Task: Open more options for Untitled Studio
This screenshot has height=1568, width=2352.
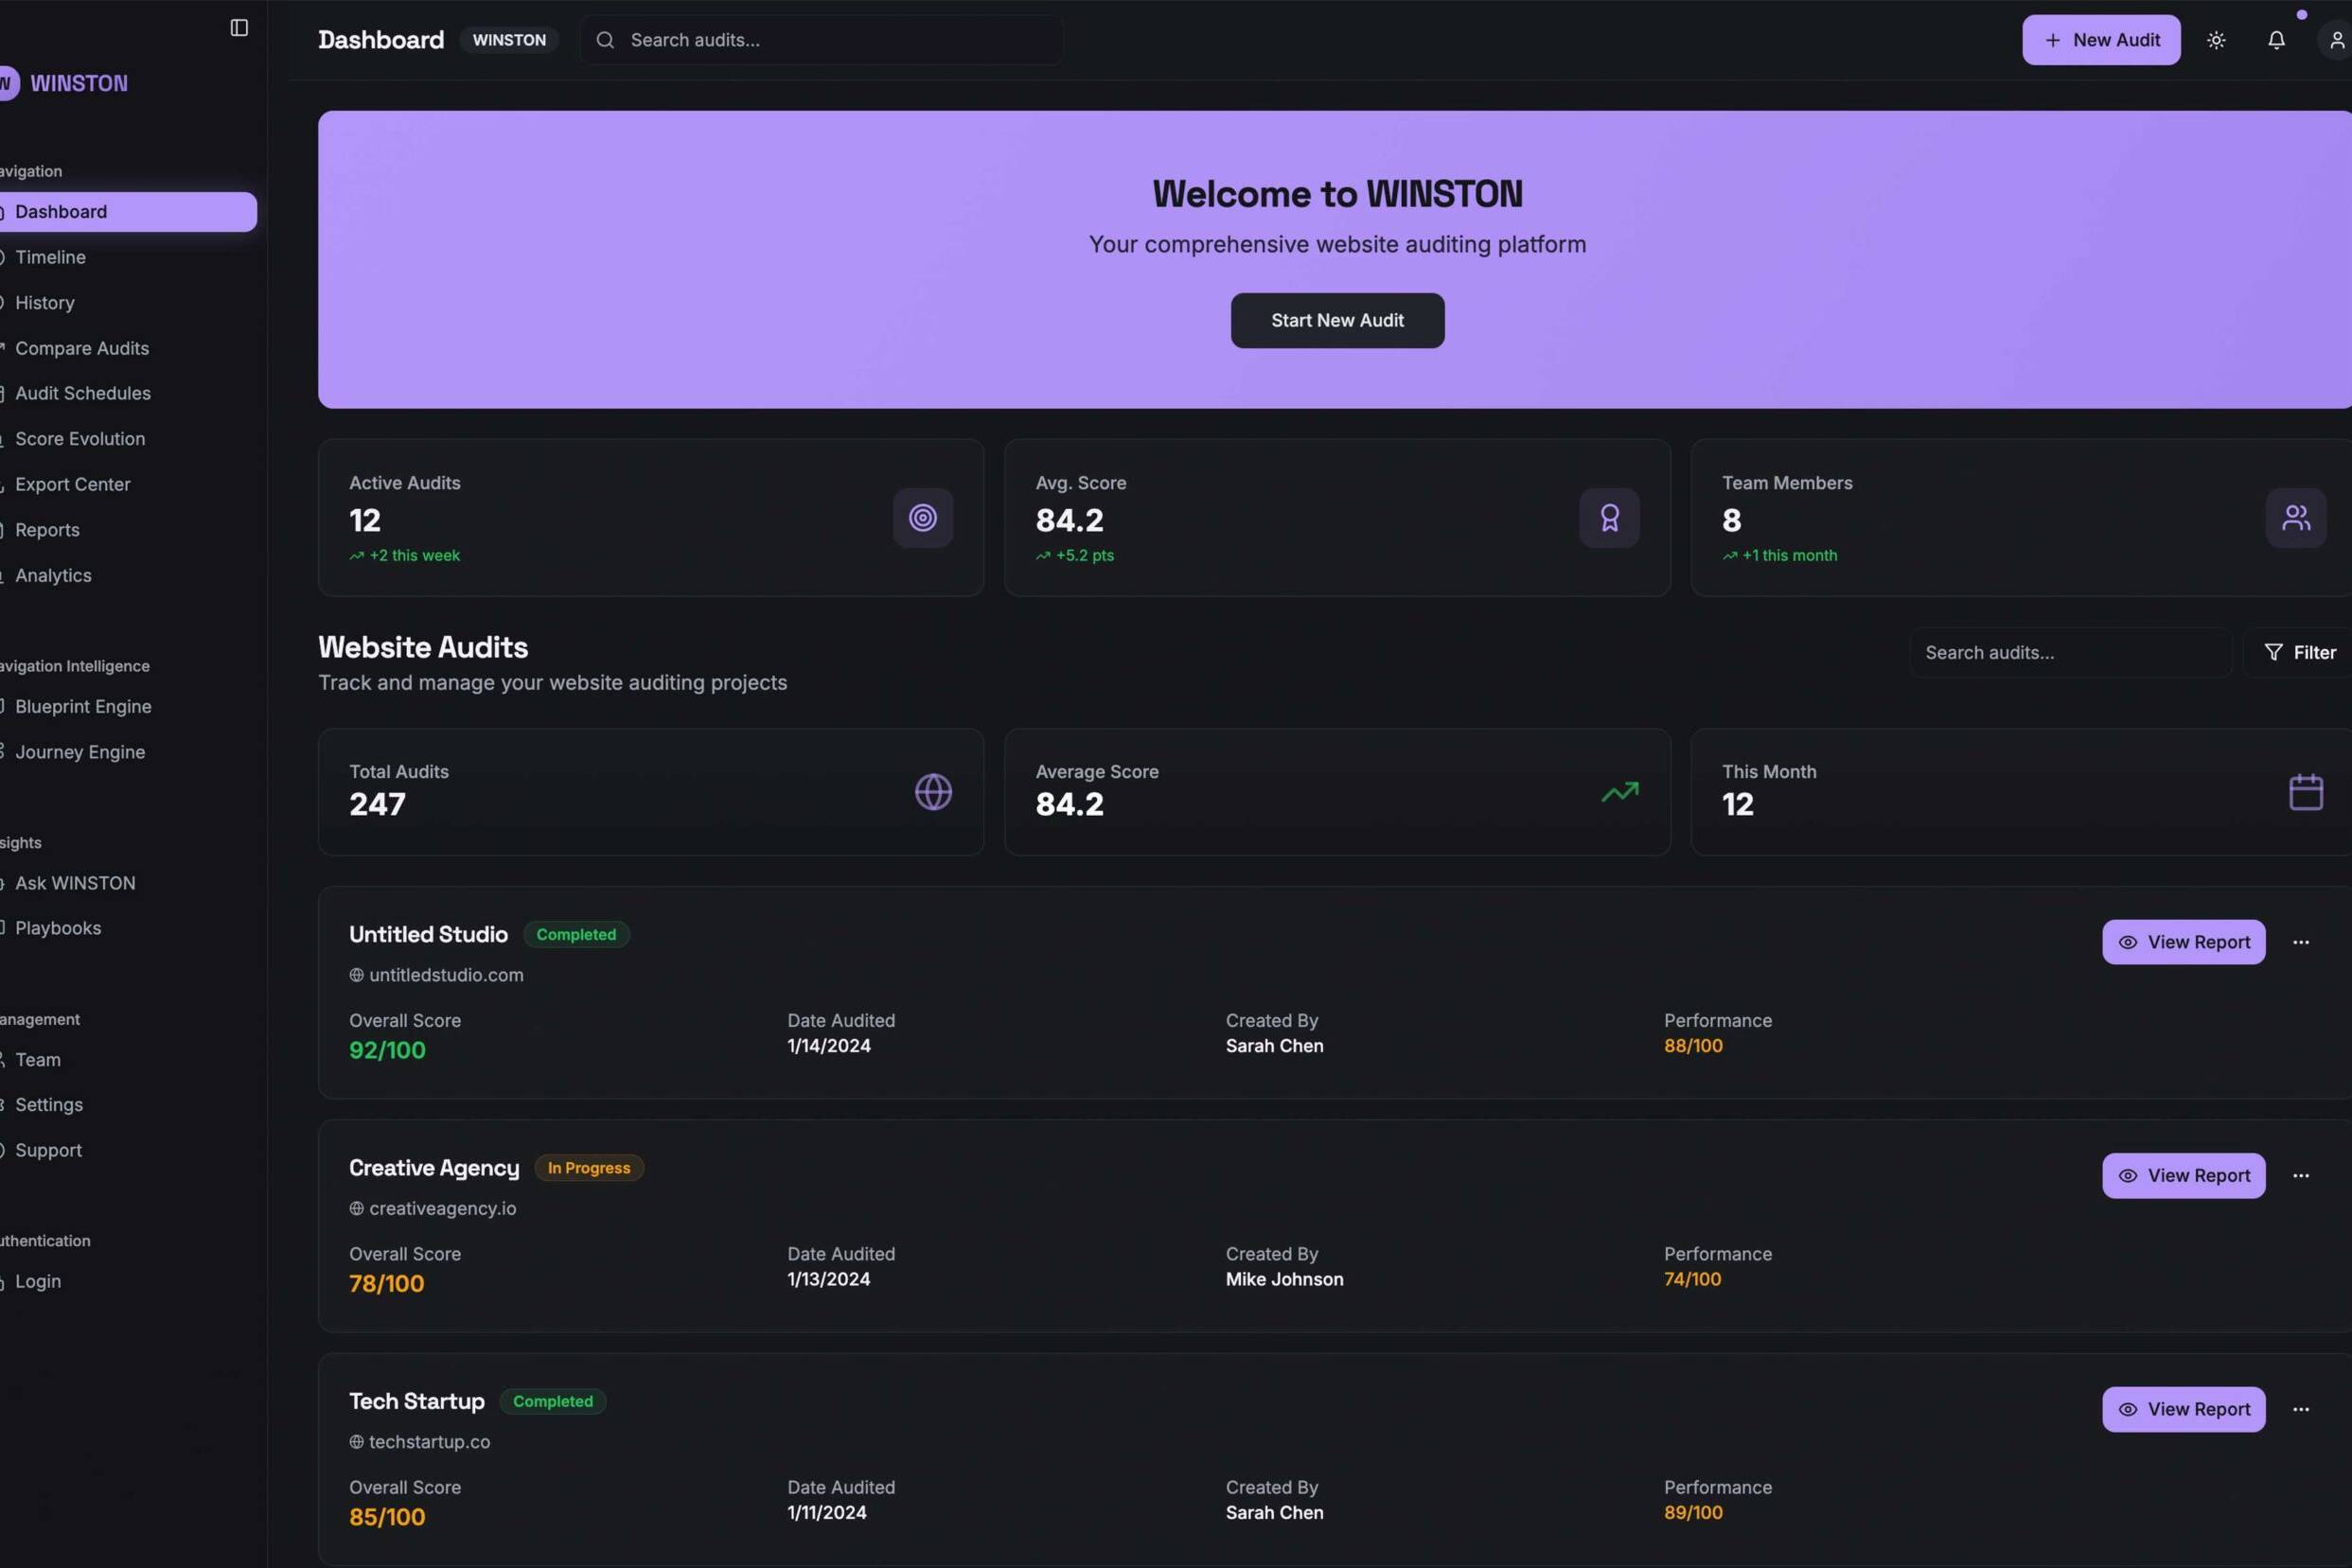Action: click(2301, 942)
